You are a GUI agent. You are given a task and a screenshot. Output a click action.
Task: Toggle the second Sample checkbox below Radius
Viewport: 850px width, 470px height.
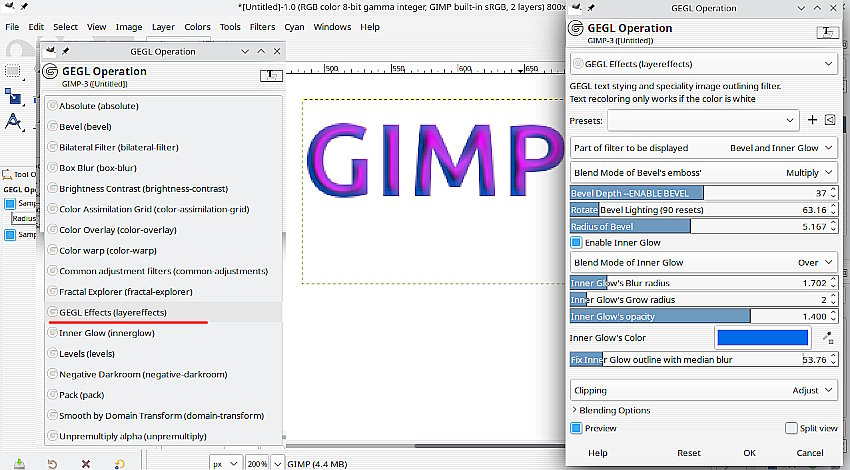[x=10, y=235]
